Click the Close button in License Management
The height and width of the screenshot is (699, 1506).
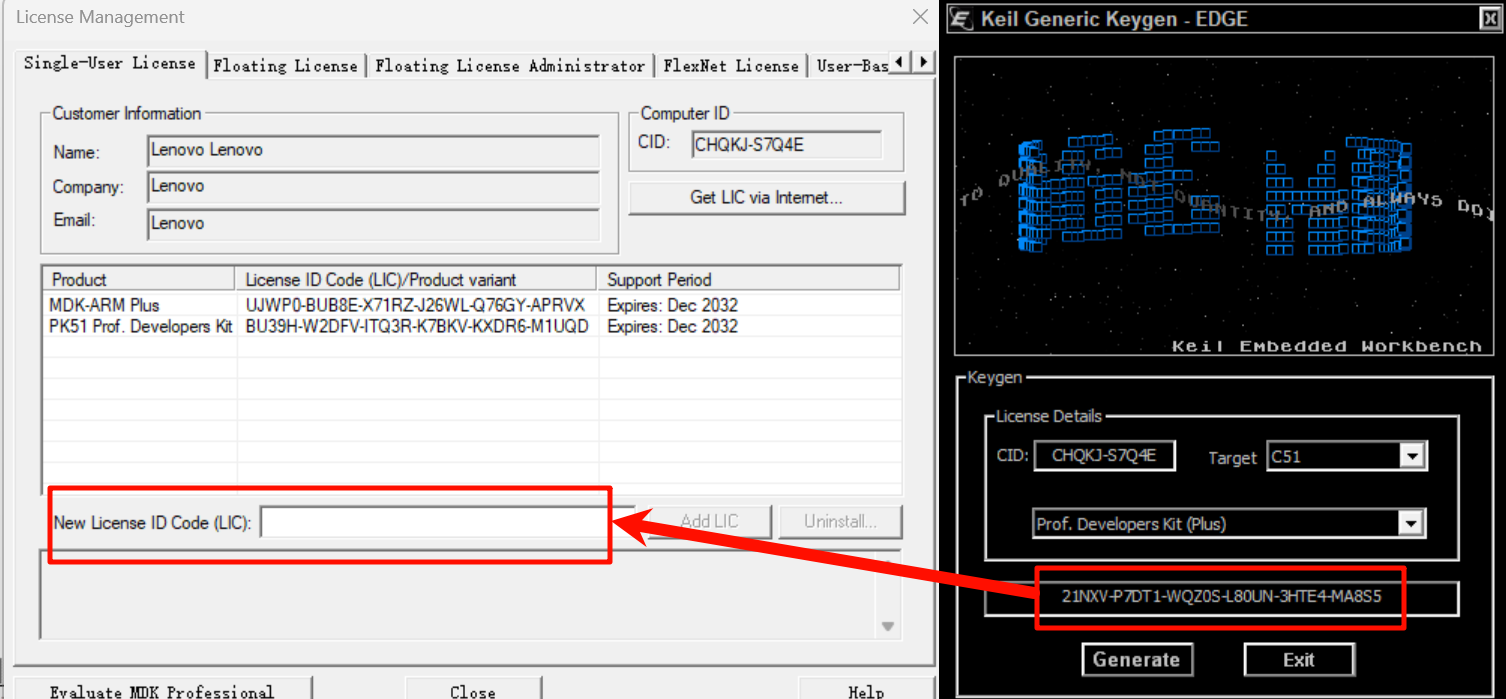click(473, 688)
